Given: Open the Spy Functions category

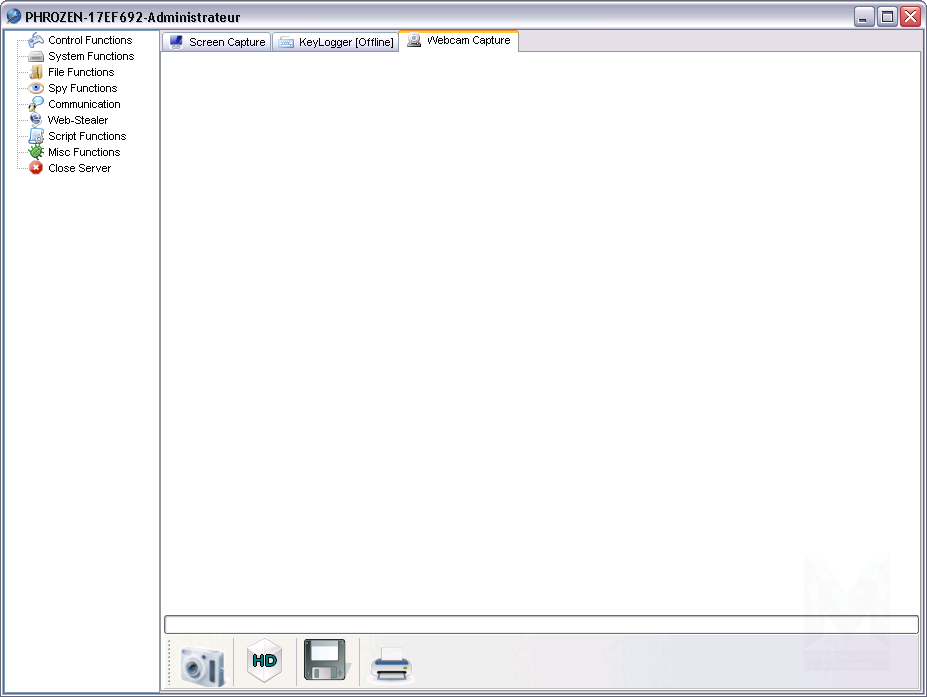Looking at the screenshot, I should tap(82, 88).
